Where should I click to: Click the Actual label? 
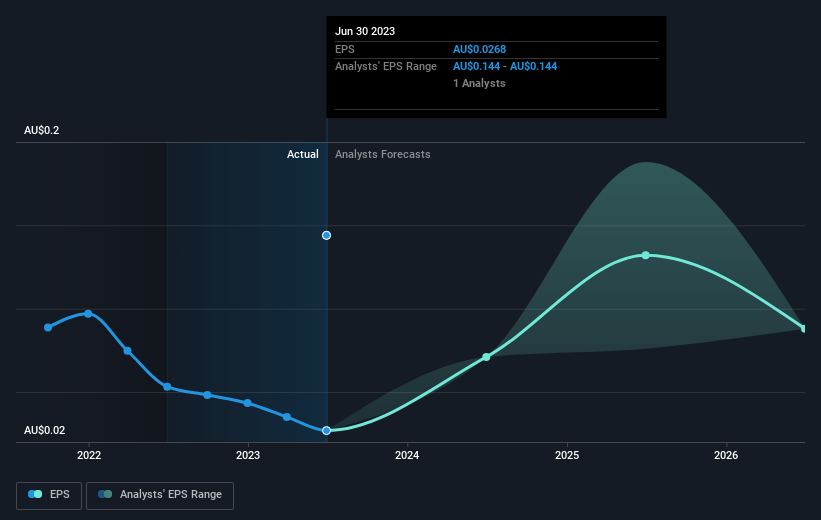[303, 154]
